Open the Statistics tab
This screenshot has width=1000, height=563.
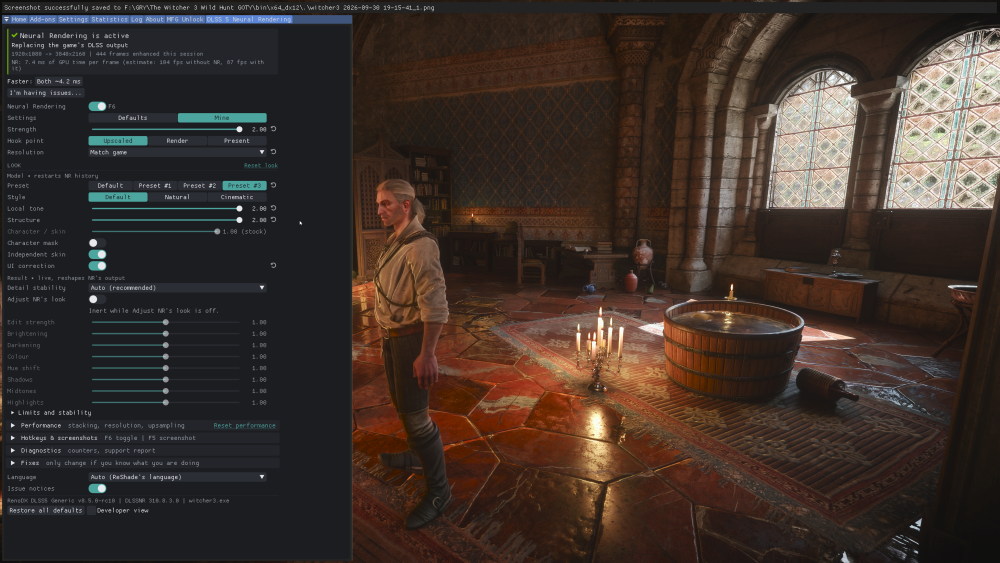tap(110, 20)
